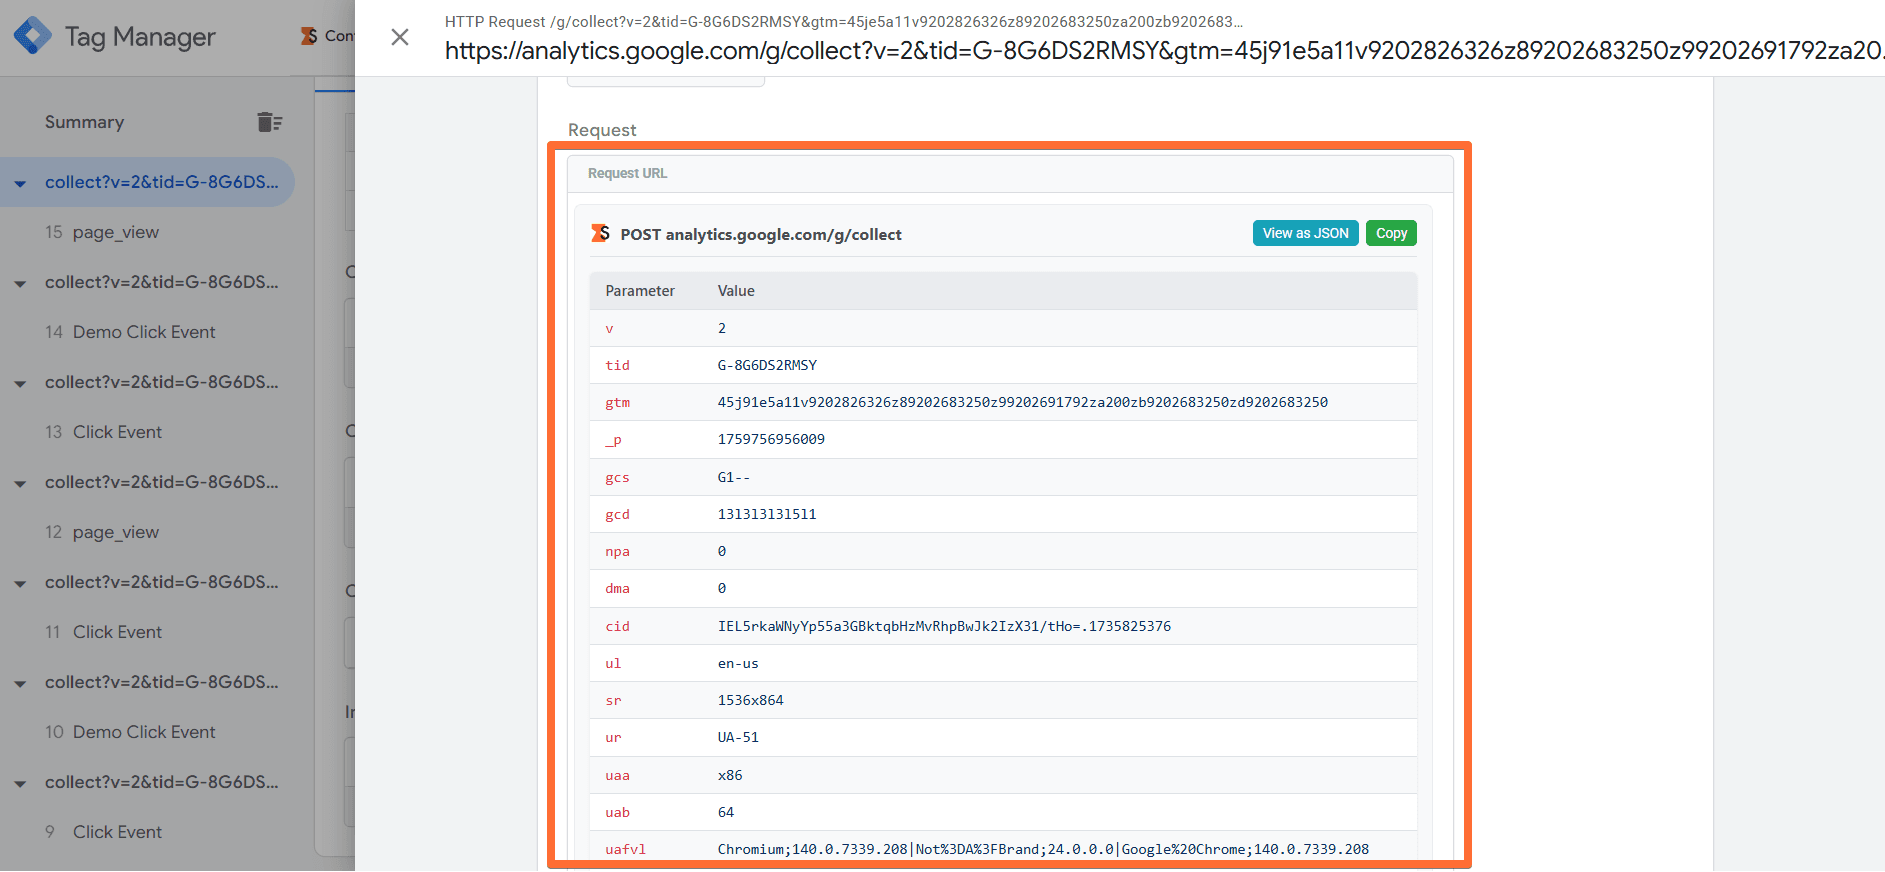Open event 13 Click Event
The width and height of the screenshot is (1885, 872).
(x=117, y=432)
